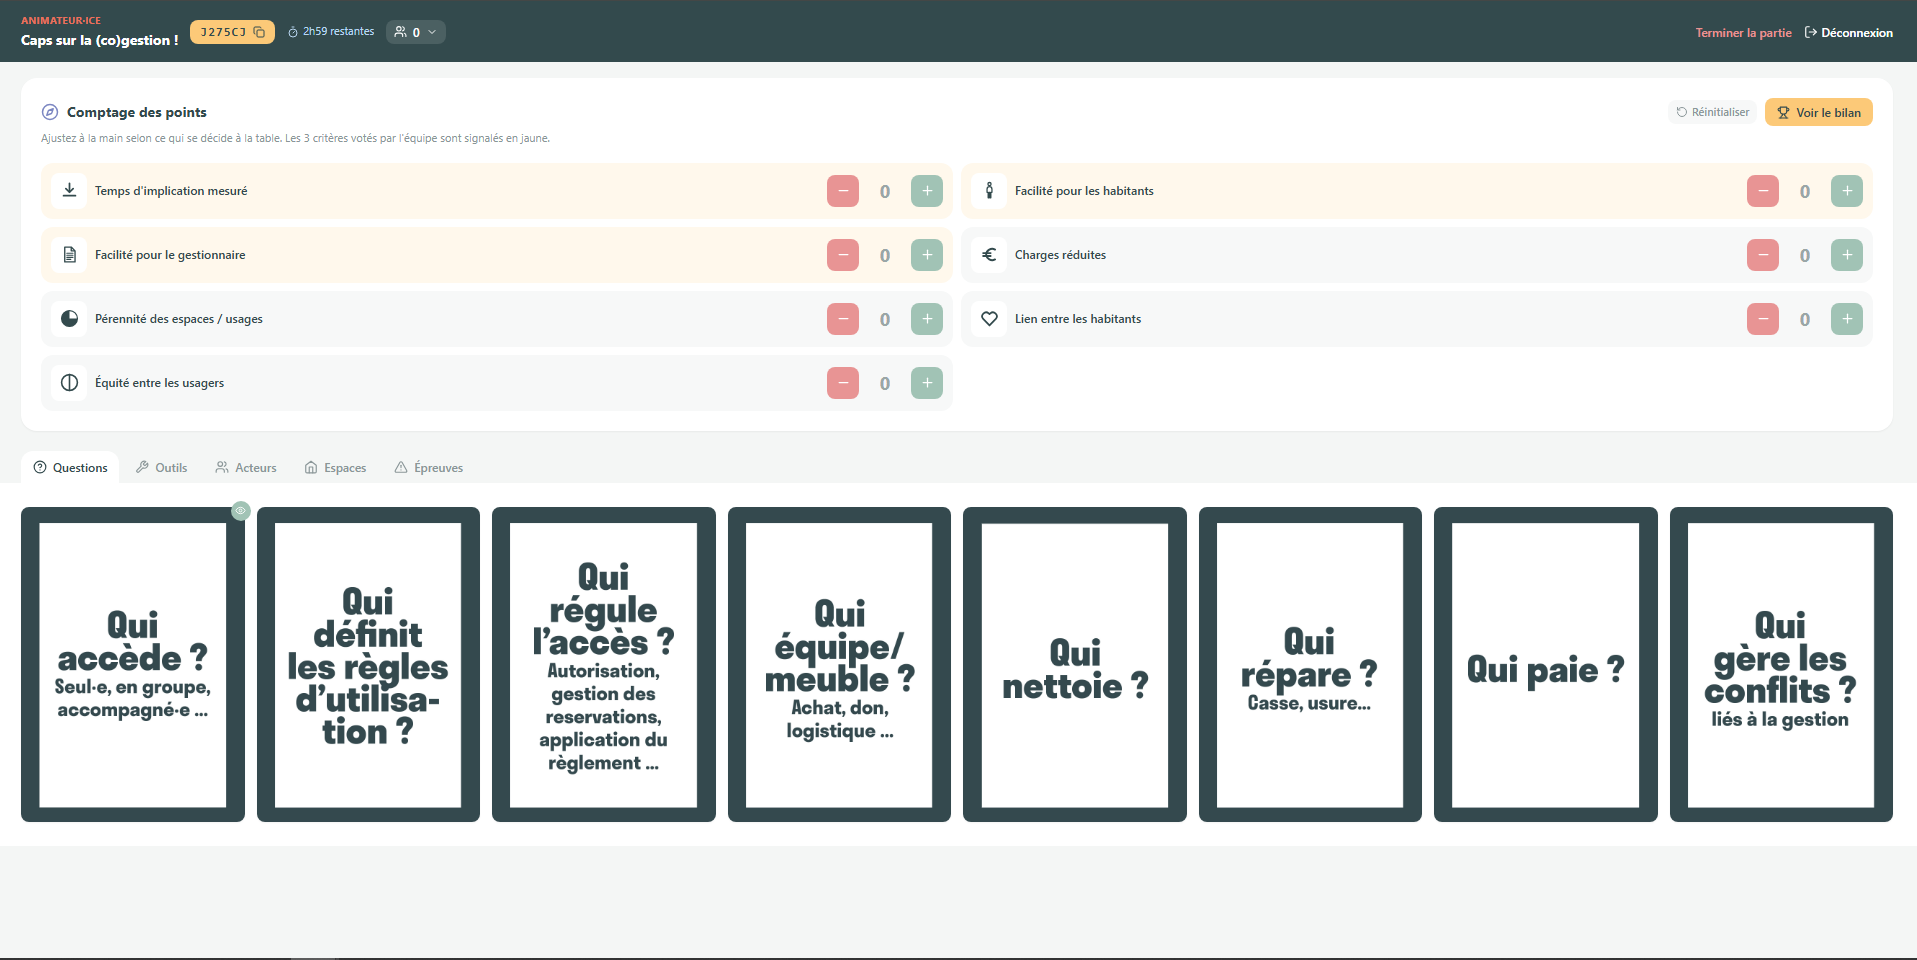Screen dimensions: 1917x960
Task: Increase Charges réduites score
Action: (1847, 255)
